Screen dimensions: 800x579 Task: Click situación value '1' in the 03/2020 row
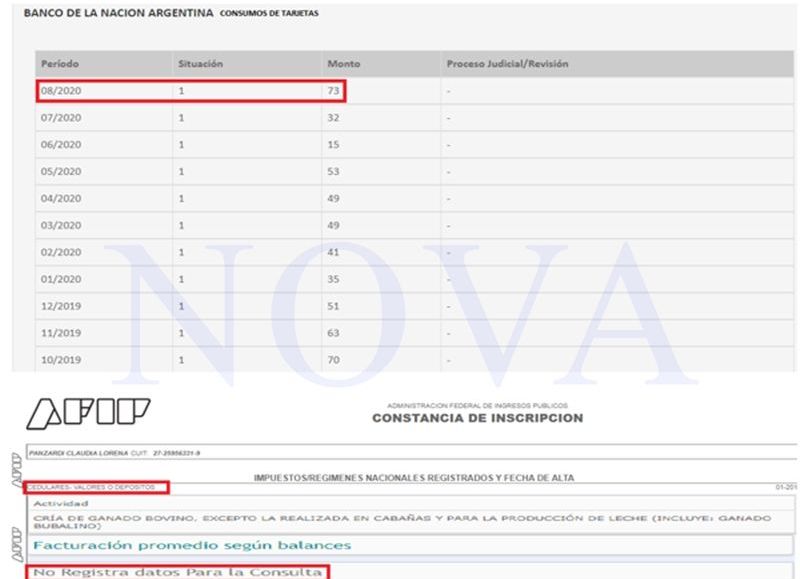(x=181, y=225)
